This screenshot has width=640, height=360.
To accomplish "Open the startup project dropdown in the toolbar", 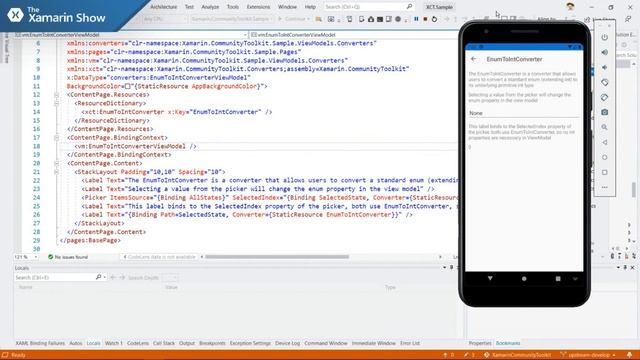I will point(231,19).
